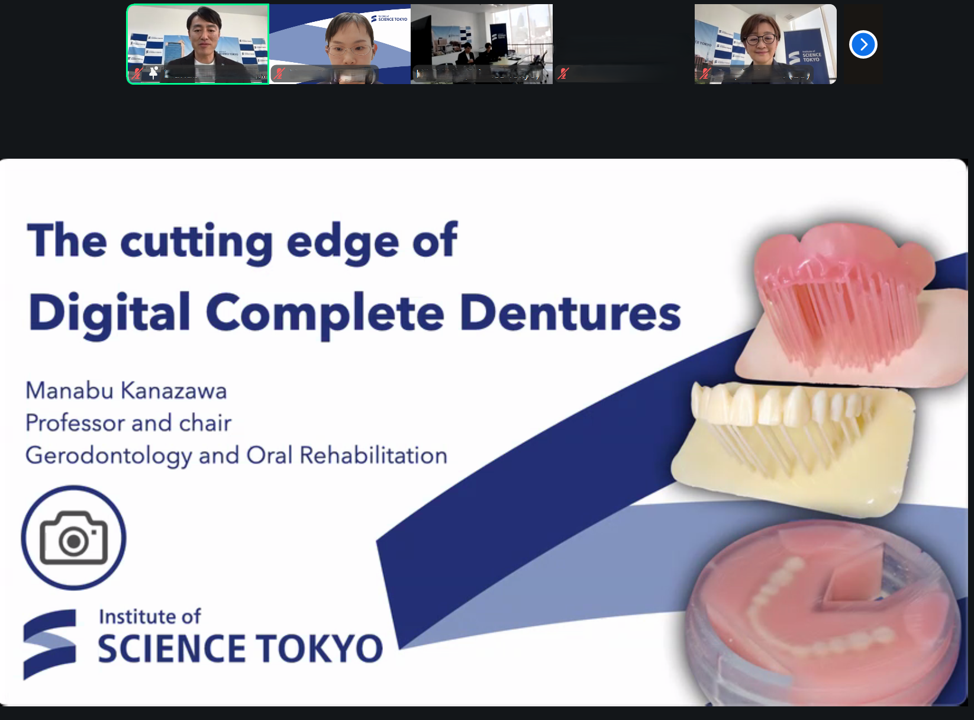Click the 'SCIENCE TOKYO' text on slide
The height and width of the screenshot is (720, 974).
pos(240,648)
